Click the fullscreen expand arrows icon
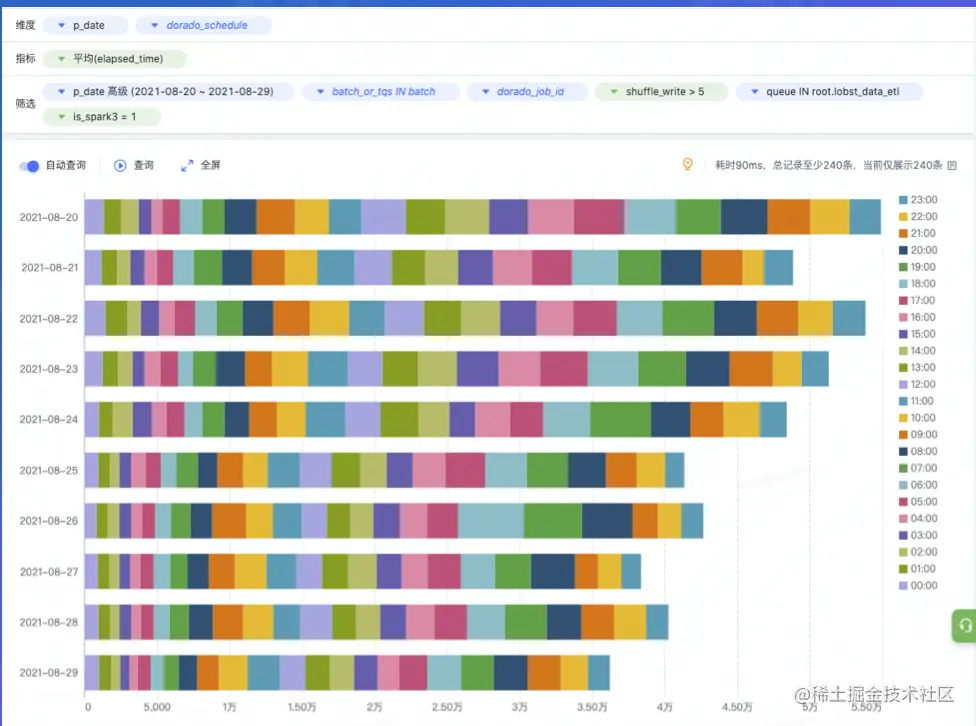976x726 pixels. [x=187, y=166]
